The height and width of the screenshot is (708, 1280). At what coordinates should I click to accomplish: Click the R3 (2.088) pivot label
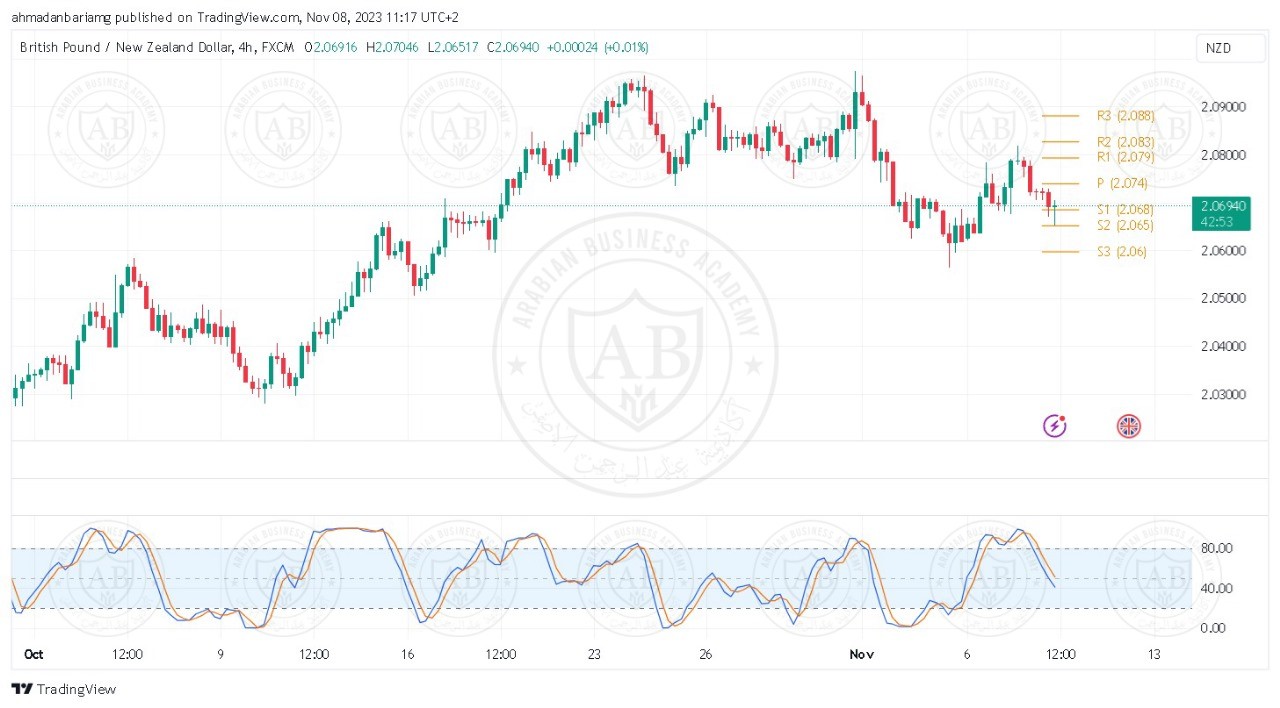[1125, 116]
